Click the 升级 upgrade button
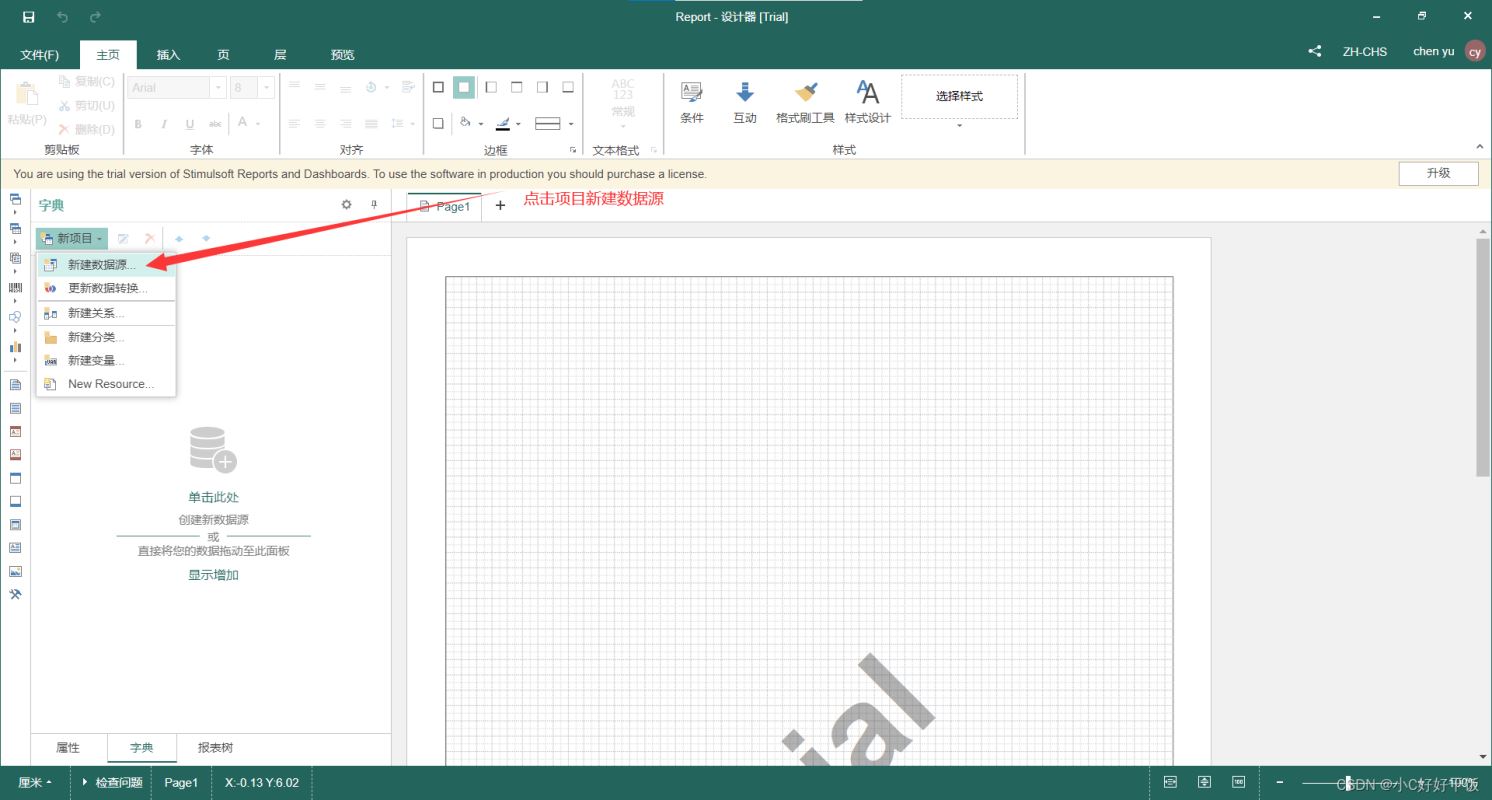 (x=1438, y=173)
